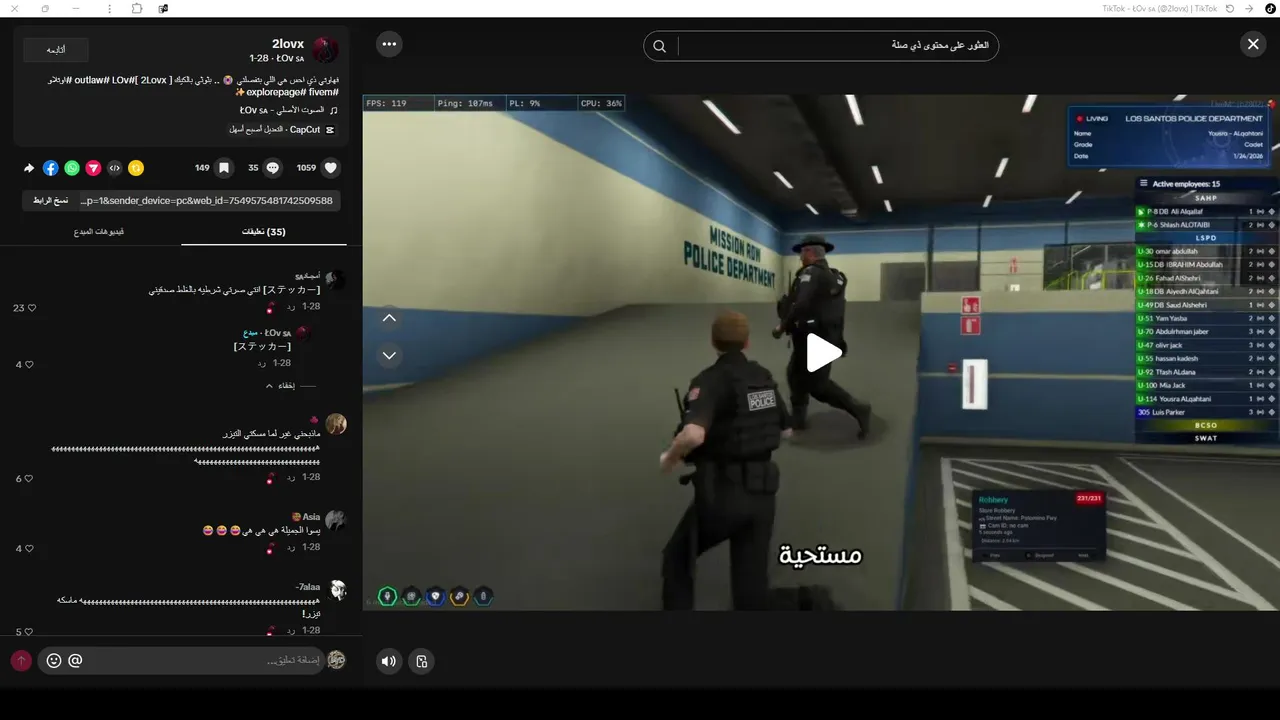This screenshot has height=720, width=1280.
Task: Open the 2lovx profile avatar
Action: click(x=326, y=50)
